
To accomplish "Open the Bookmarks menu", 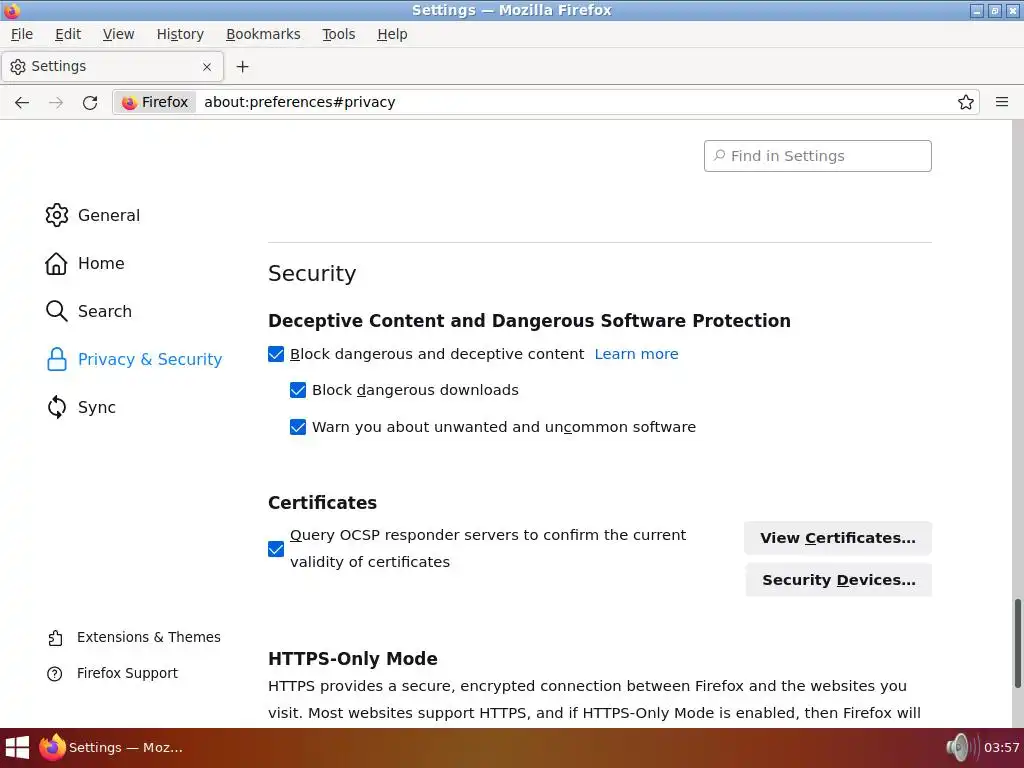I will 263,34.
